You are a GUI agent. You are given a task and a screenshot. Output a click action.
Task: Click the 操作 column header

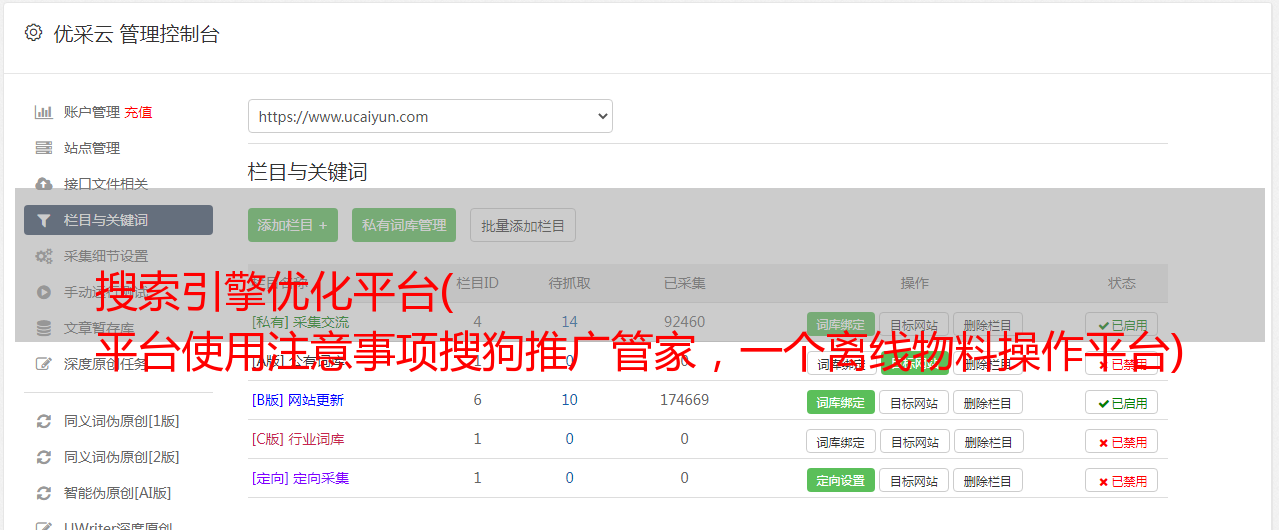click(x=914, y=283)
